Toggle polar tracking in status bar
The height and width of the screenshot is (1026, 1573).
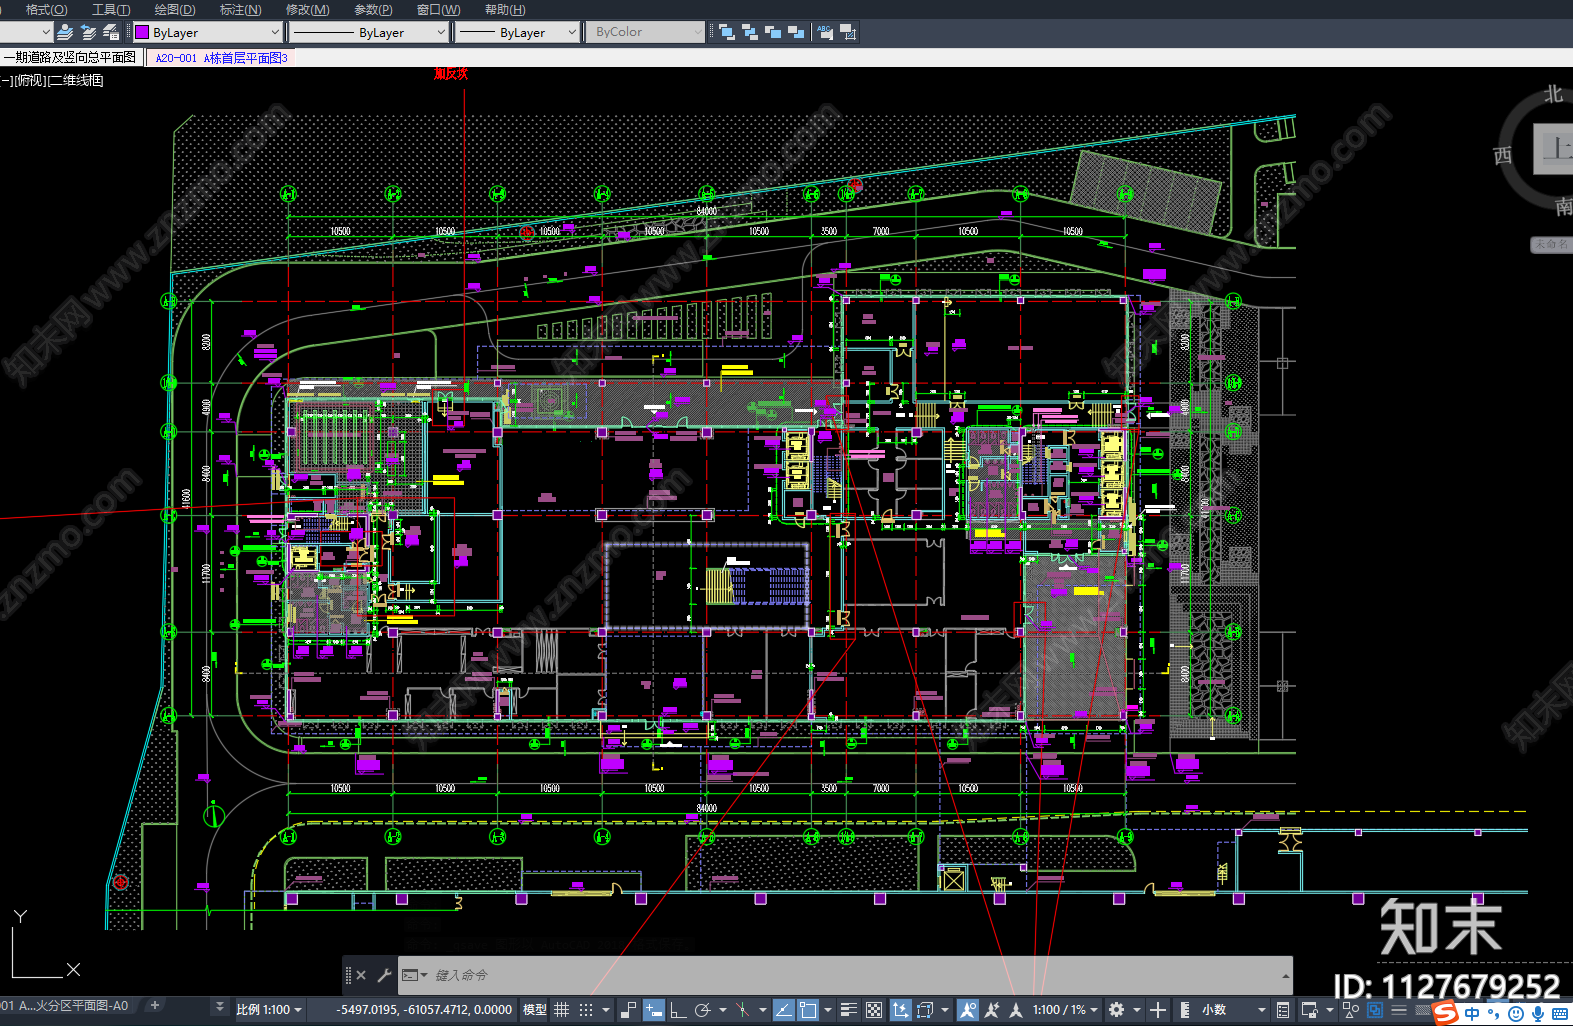tap(702, 1010)
